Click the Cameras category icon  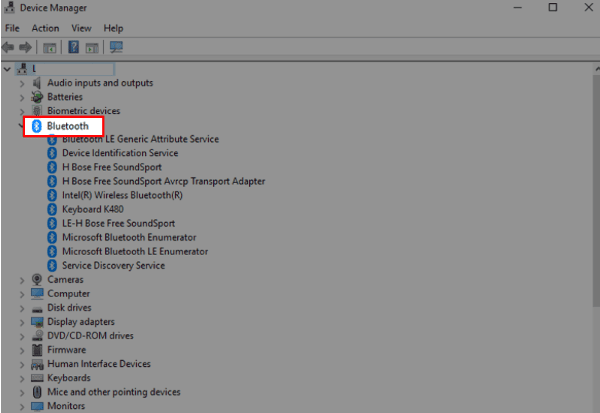pos(37,279)
